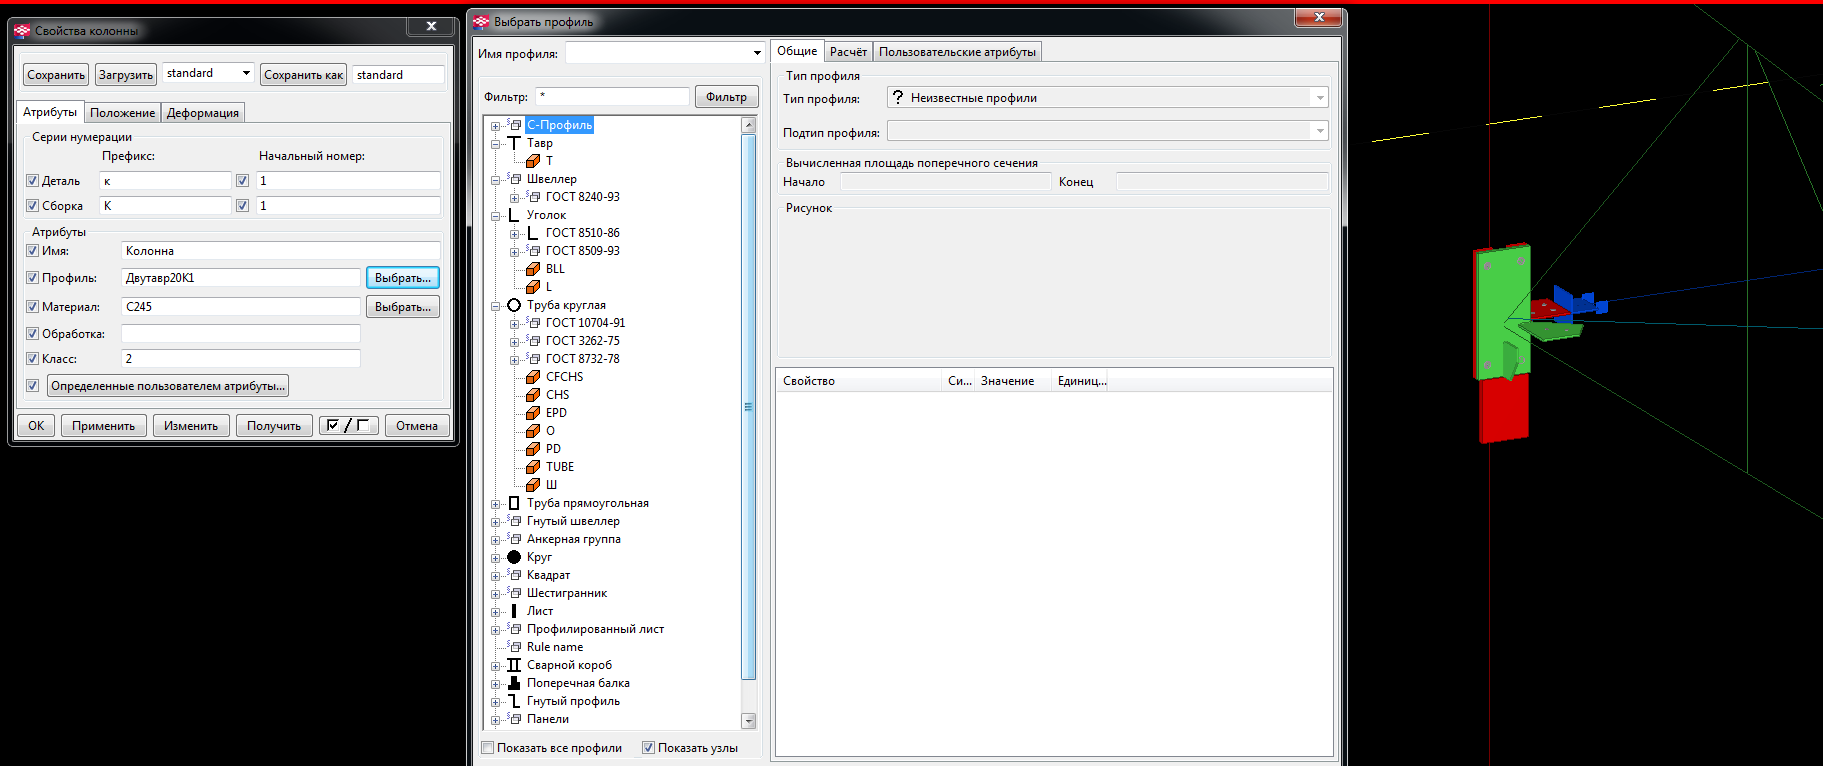Click Выбрать next to Материал field
The height and width of the screenshot is (766, 1823).
(403, 307)
